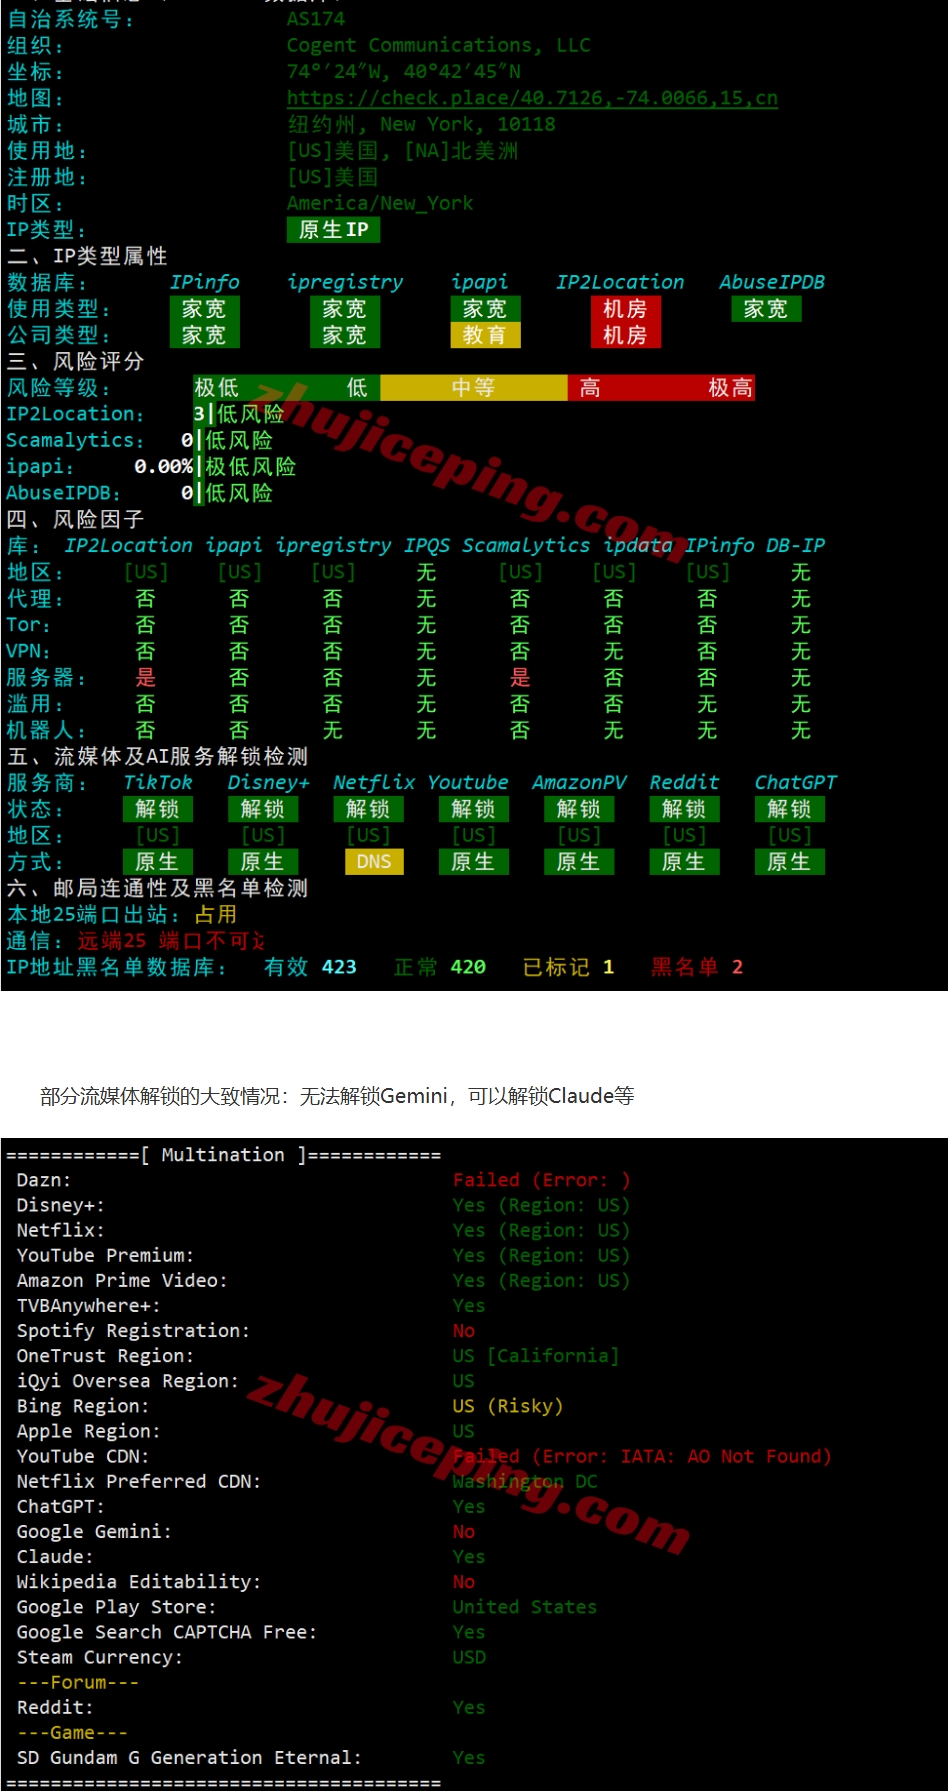The image size is (948, 1792).
Task: Click the "AmazonPV" service provider header
Action: pos(579,782)
